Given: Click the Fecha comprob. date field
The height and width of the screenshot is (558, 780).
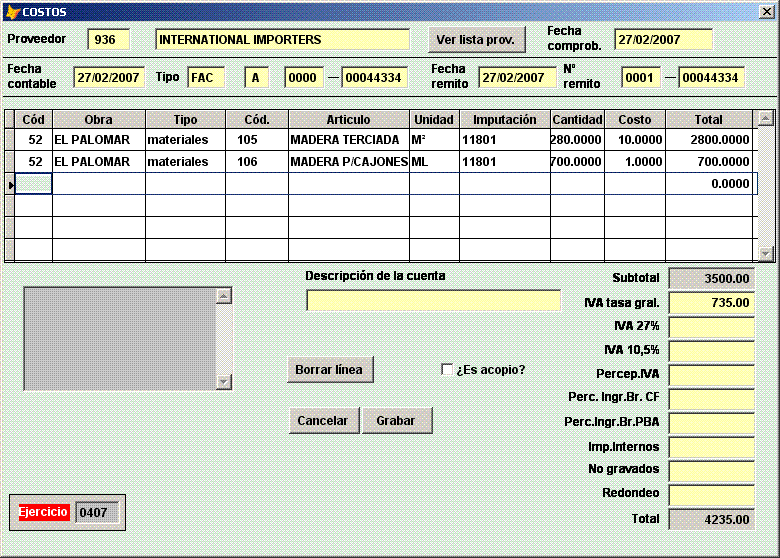Looking at the screenshot, I should coord(662,40).
